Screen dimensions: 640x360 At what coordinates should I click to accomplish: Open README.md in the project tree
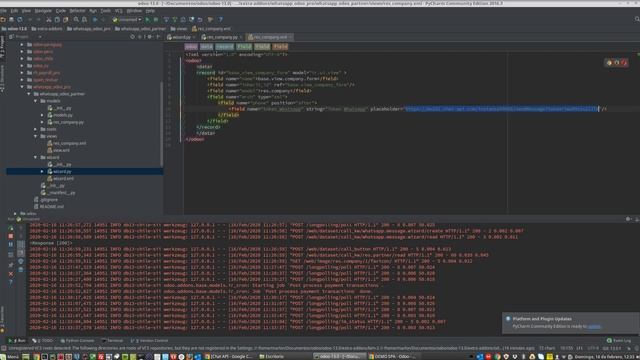pyautogui.click(x=49, y=207)
